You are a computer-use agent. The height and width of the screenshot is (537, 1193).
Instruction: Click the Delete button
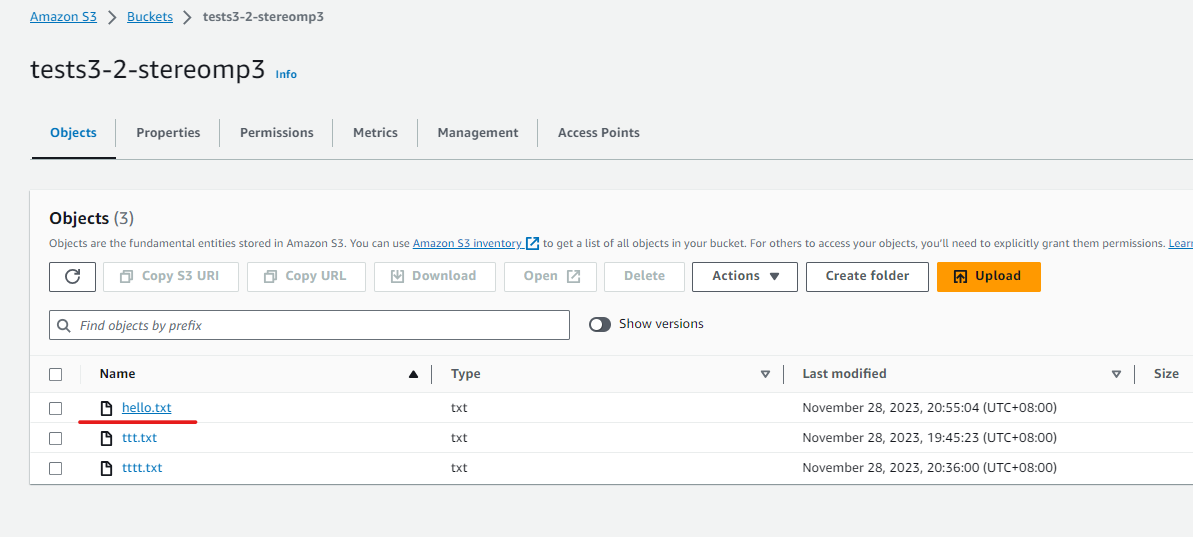tap(644, 276)
